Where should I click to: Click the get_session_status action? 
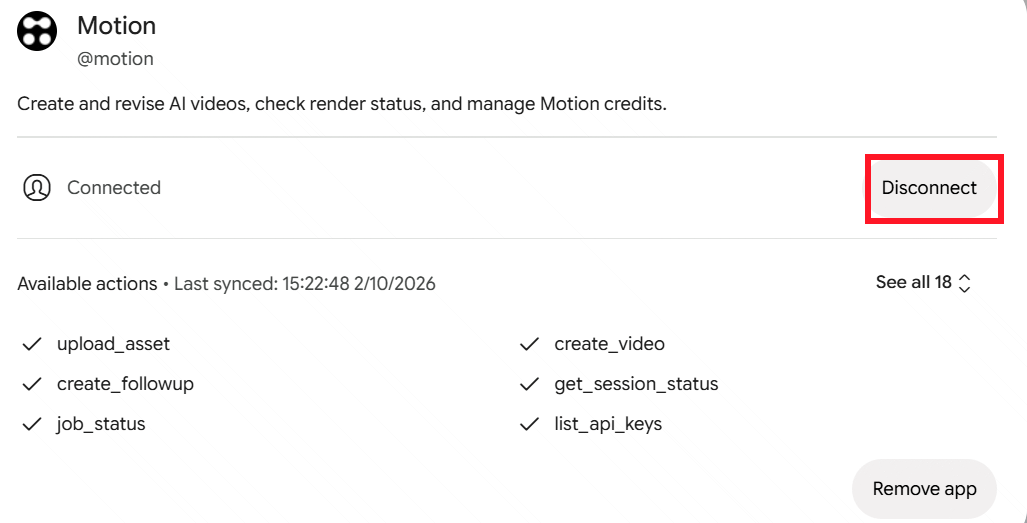(636, 384)
